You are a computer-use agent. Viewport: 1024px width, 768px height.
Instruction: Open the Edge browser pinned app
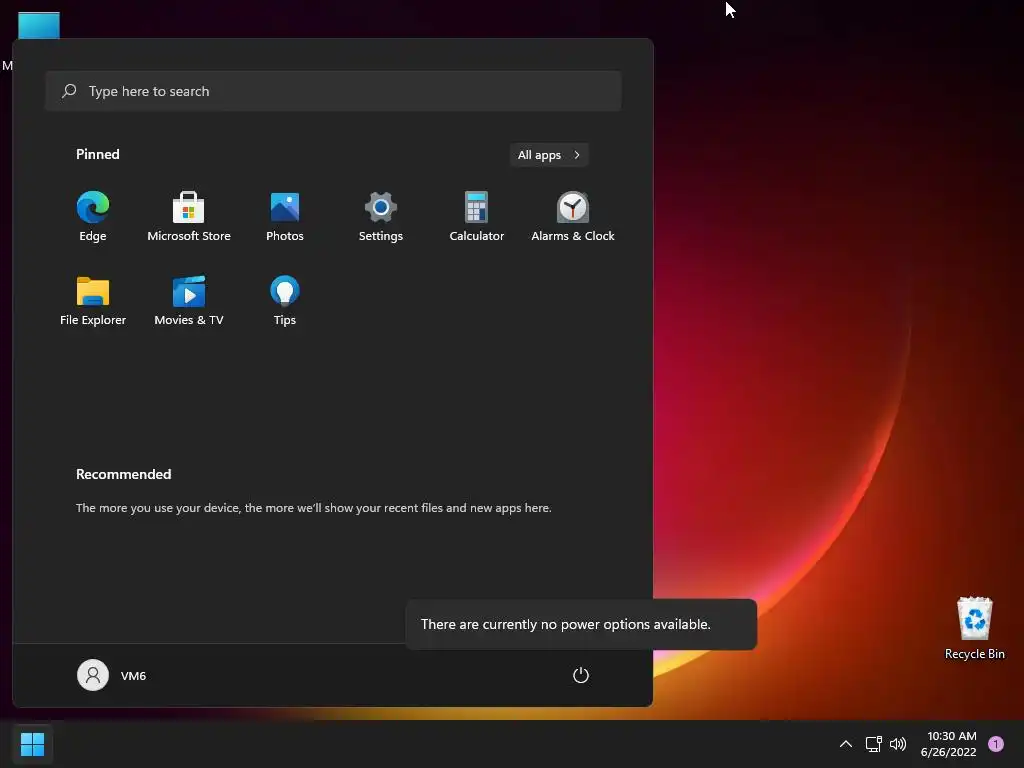pos(93,216)
